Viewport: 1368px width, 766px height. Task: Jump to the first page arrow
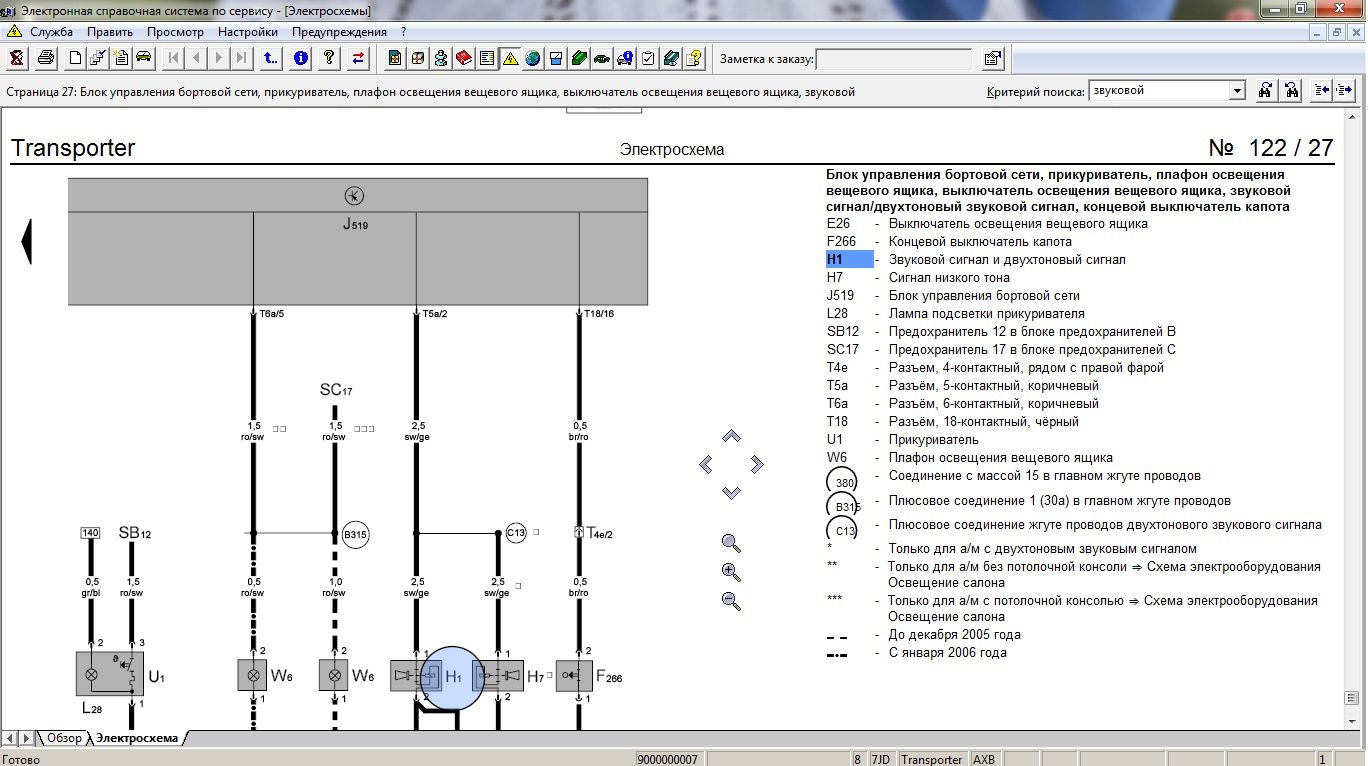(174, 58)
